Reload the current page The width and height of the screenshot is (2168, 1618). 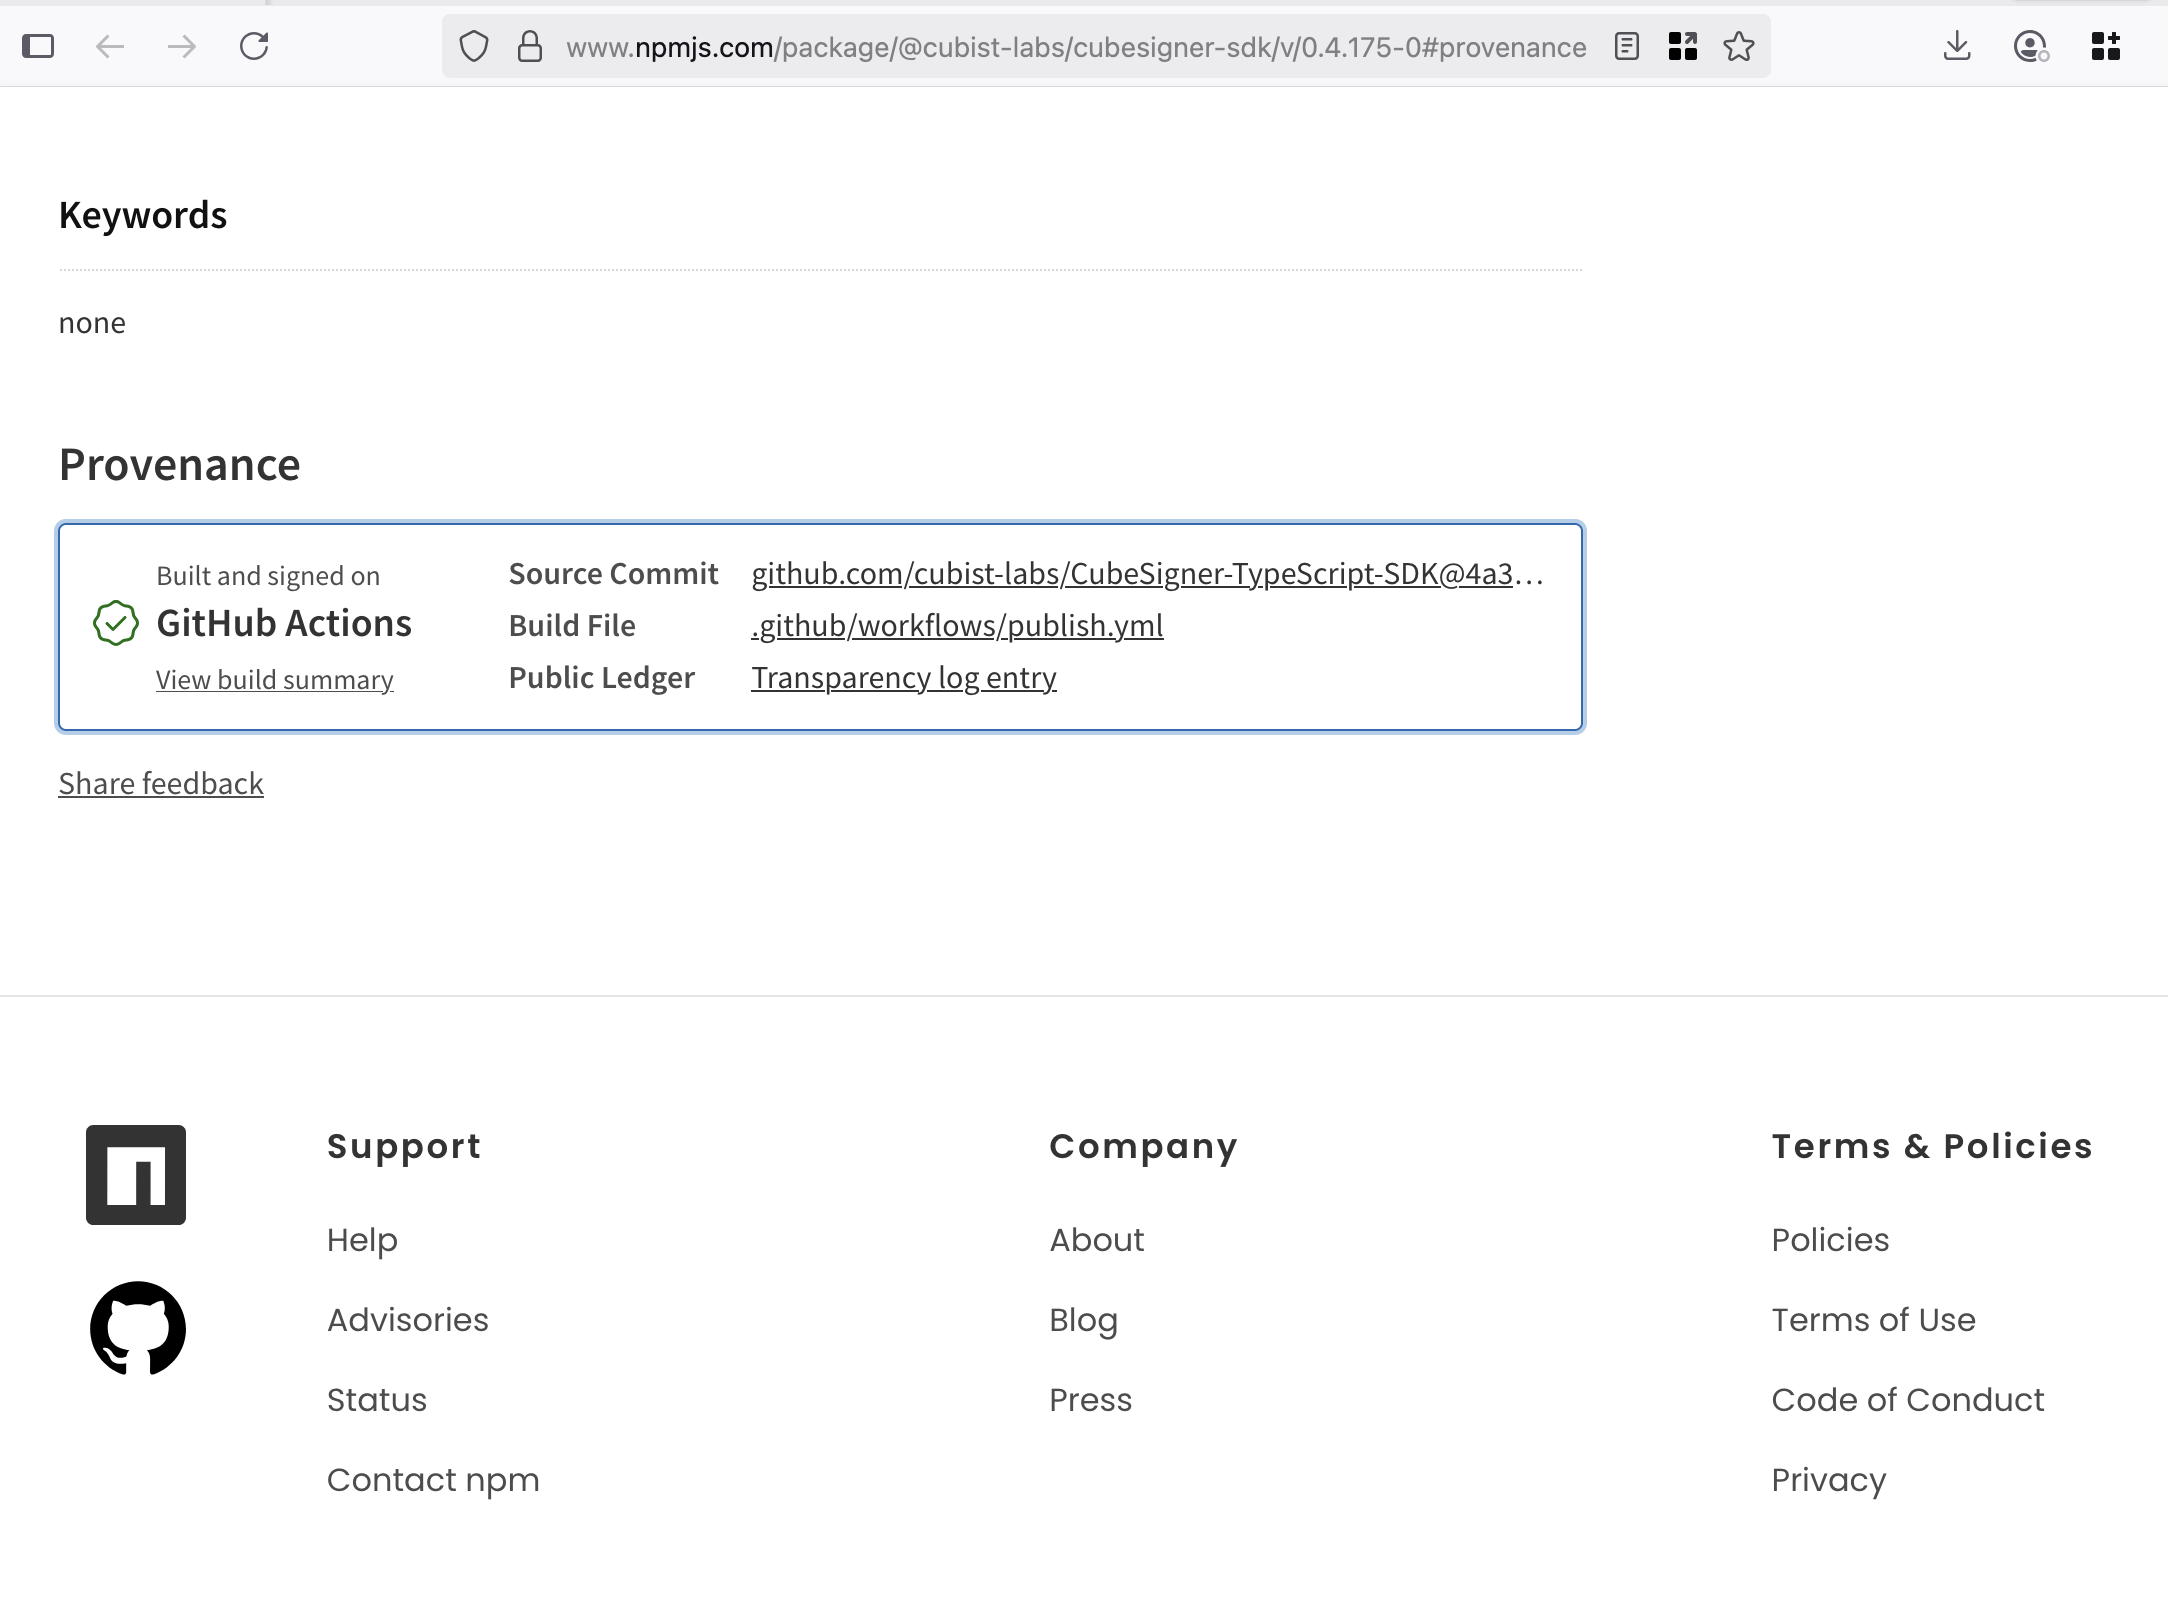pos(254,46)
